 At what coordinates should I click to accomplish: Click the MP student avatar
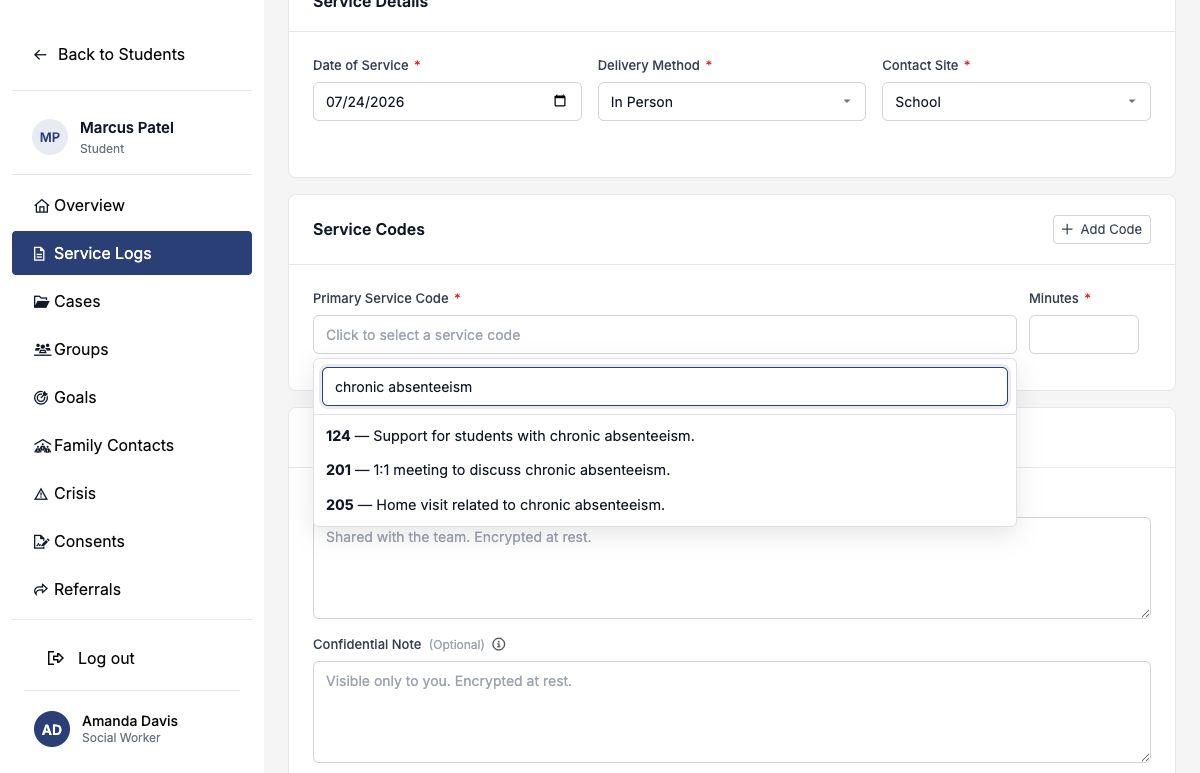(x=50, y=137)
